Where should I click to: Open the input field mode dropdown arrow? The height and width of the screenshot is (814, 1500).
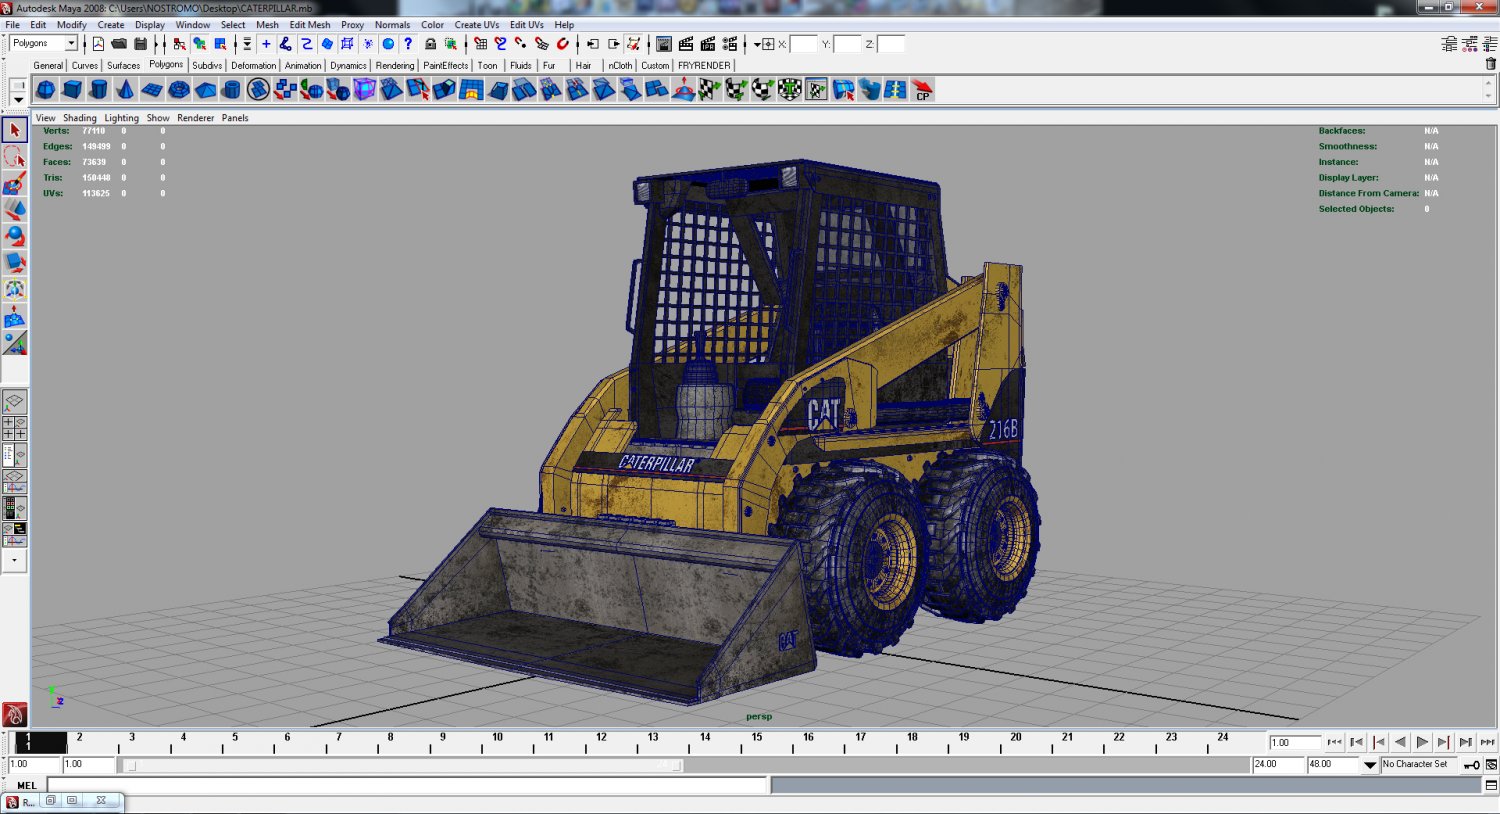tap(757, 44)
